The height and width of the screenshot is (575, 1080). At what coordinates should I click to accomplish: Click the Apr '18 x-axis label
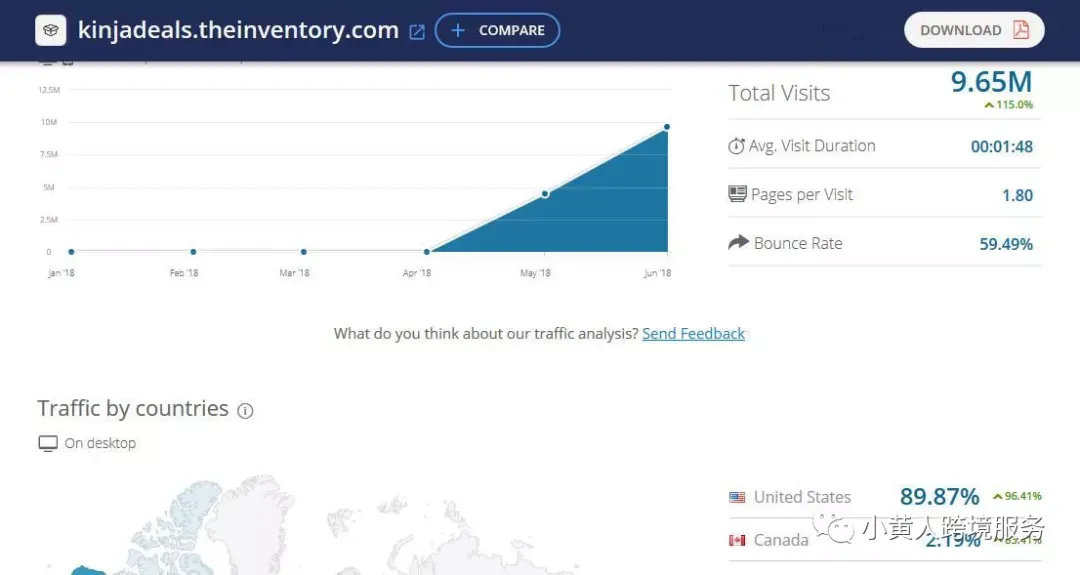(417, 273)
